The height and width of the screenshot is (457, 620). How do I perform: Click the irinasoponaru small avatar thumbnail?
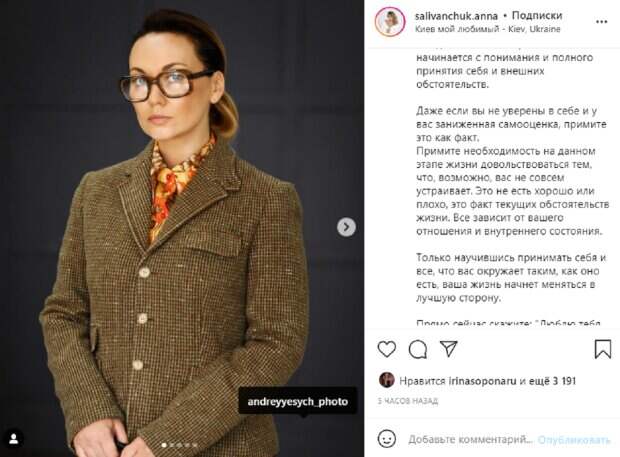pos(387,380)
